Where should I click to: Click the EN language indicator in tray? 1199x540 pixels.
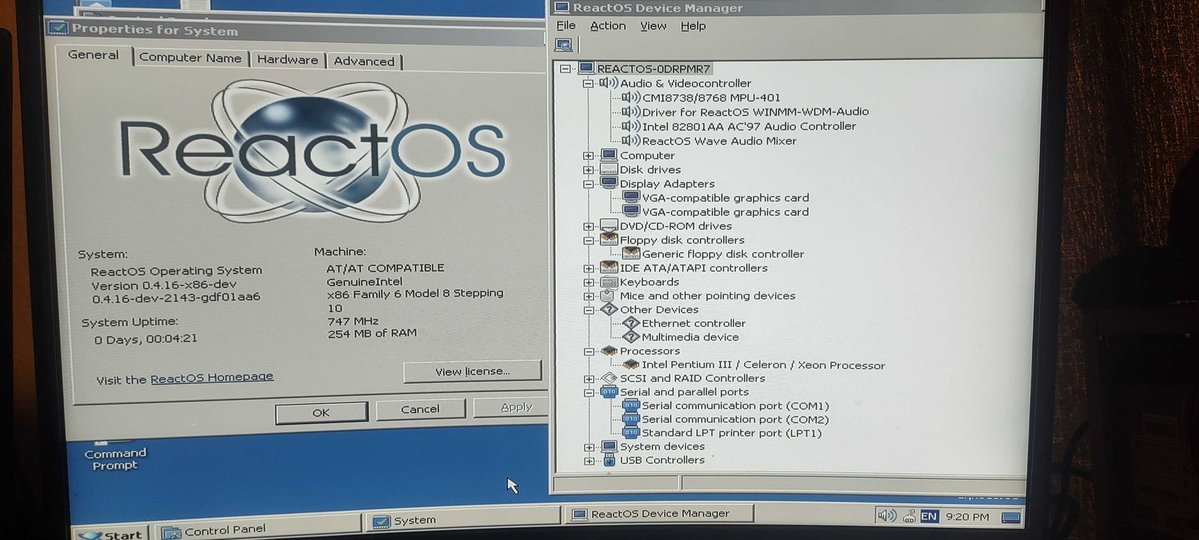[929, 516]
